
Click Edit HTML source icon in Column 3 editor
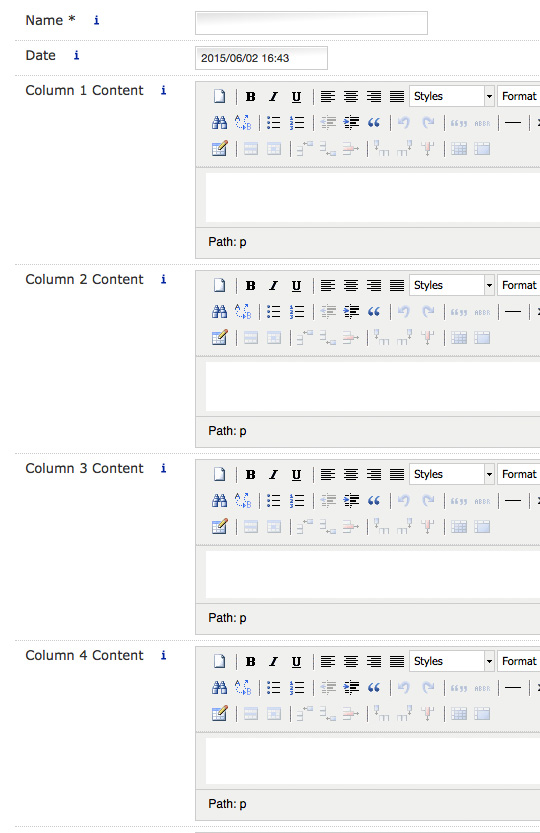point(220,527)
